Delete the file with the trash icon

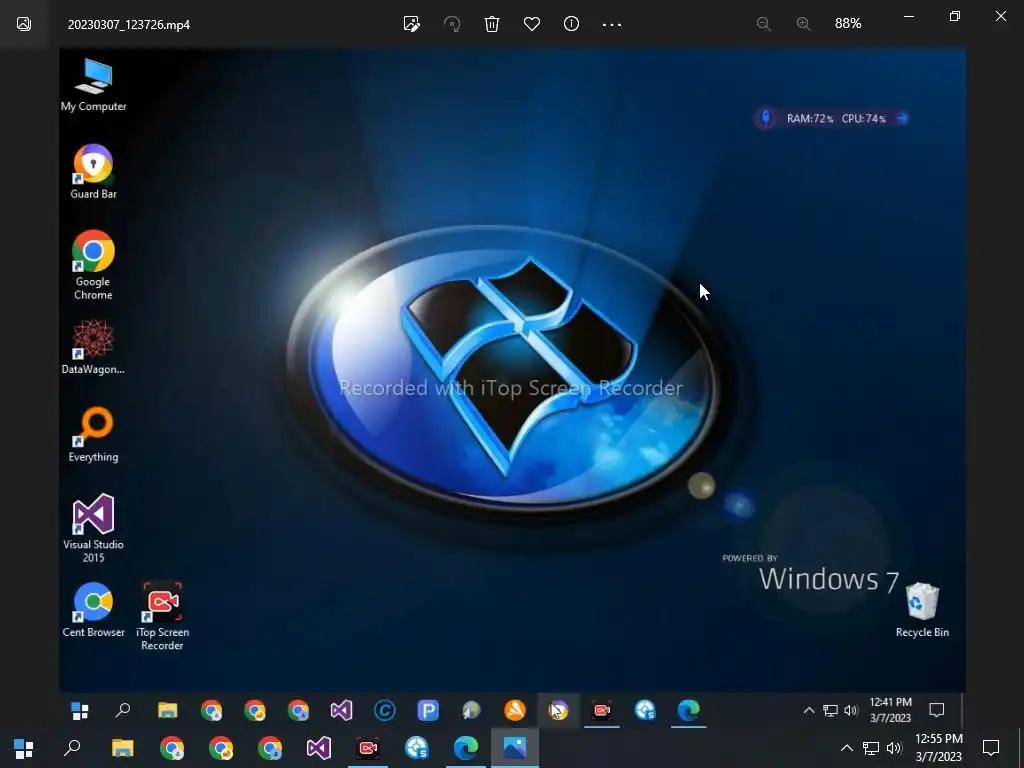tap(492, 24)
